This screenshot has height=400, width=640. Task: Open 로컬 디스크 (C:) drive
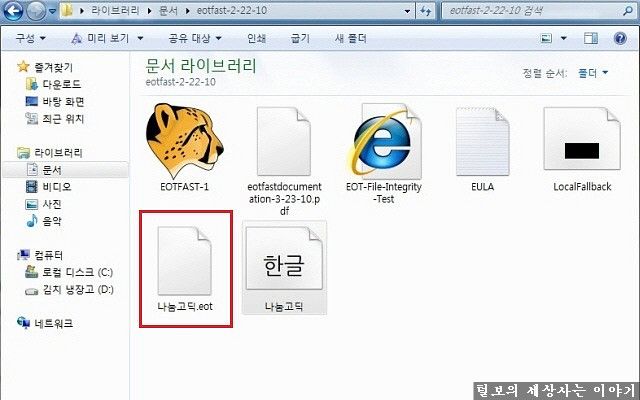(x=78, y=272)
